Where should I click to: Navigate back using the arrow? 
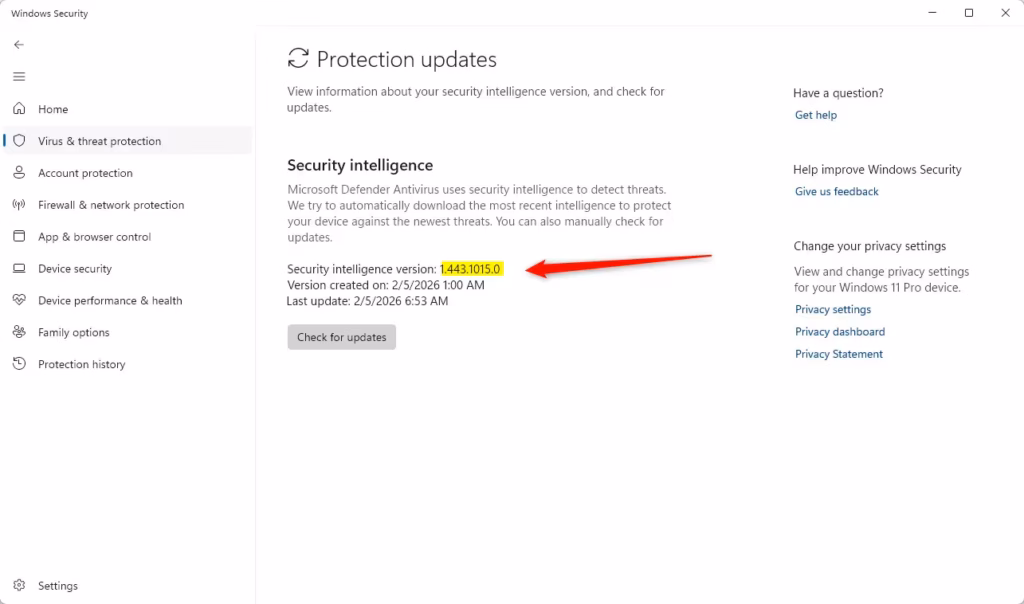pyautogui.click(x=18, y=44)
